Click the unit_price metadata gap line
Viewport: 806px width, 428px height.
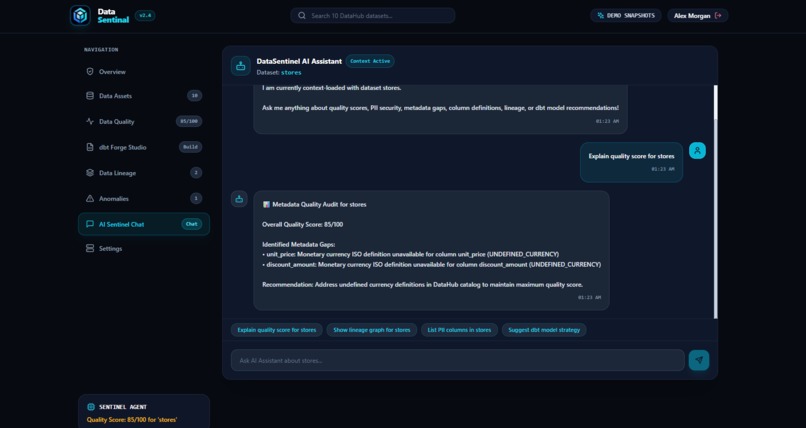pyautogui.click(x=410, y=254)
